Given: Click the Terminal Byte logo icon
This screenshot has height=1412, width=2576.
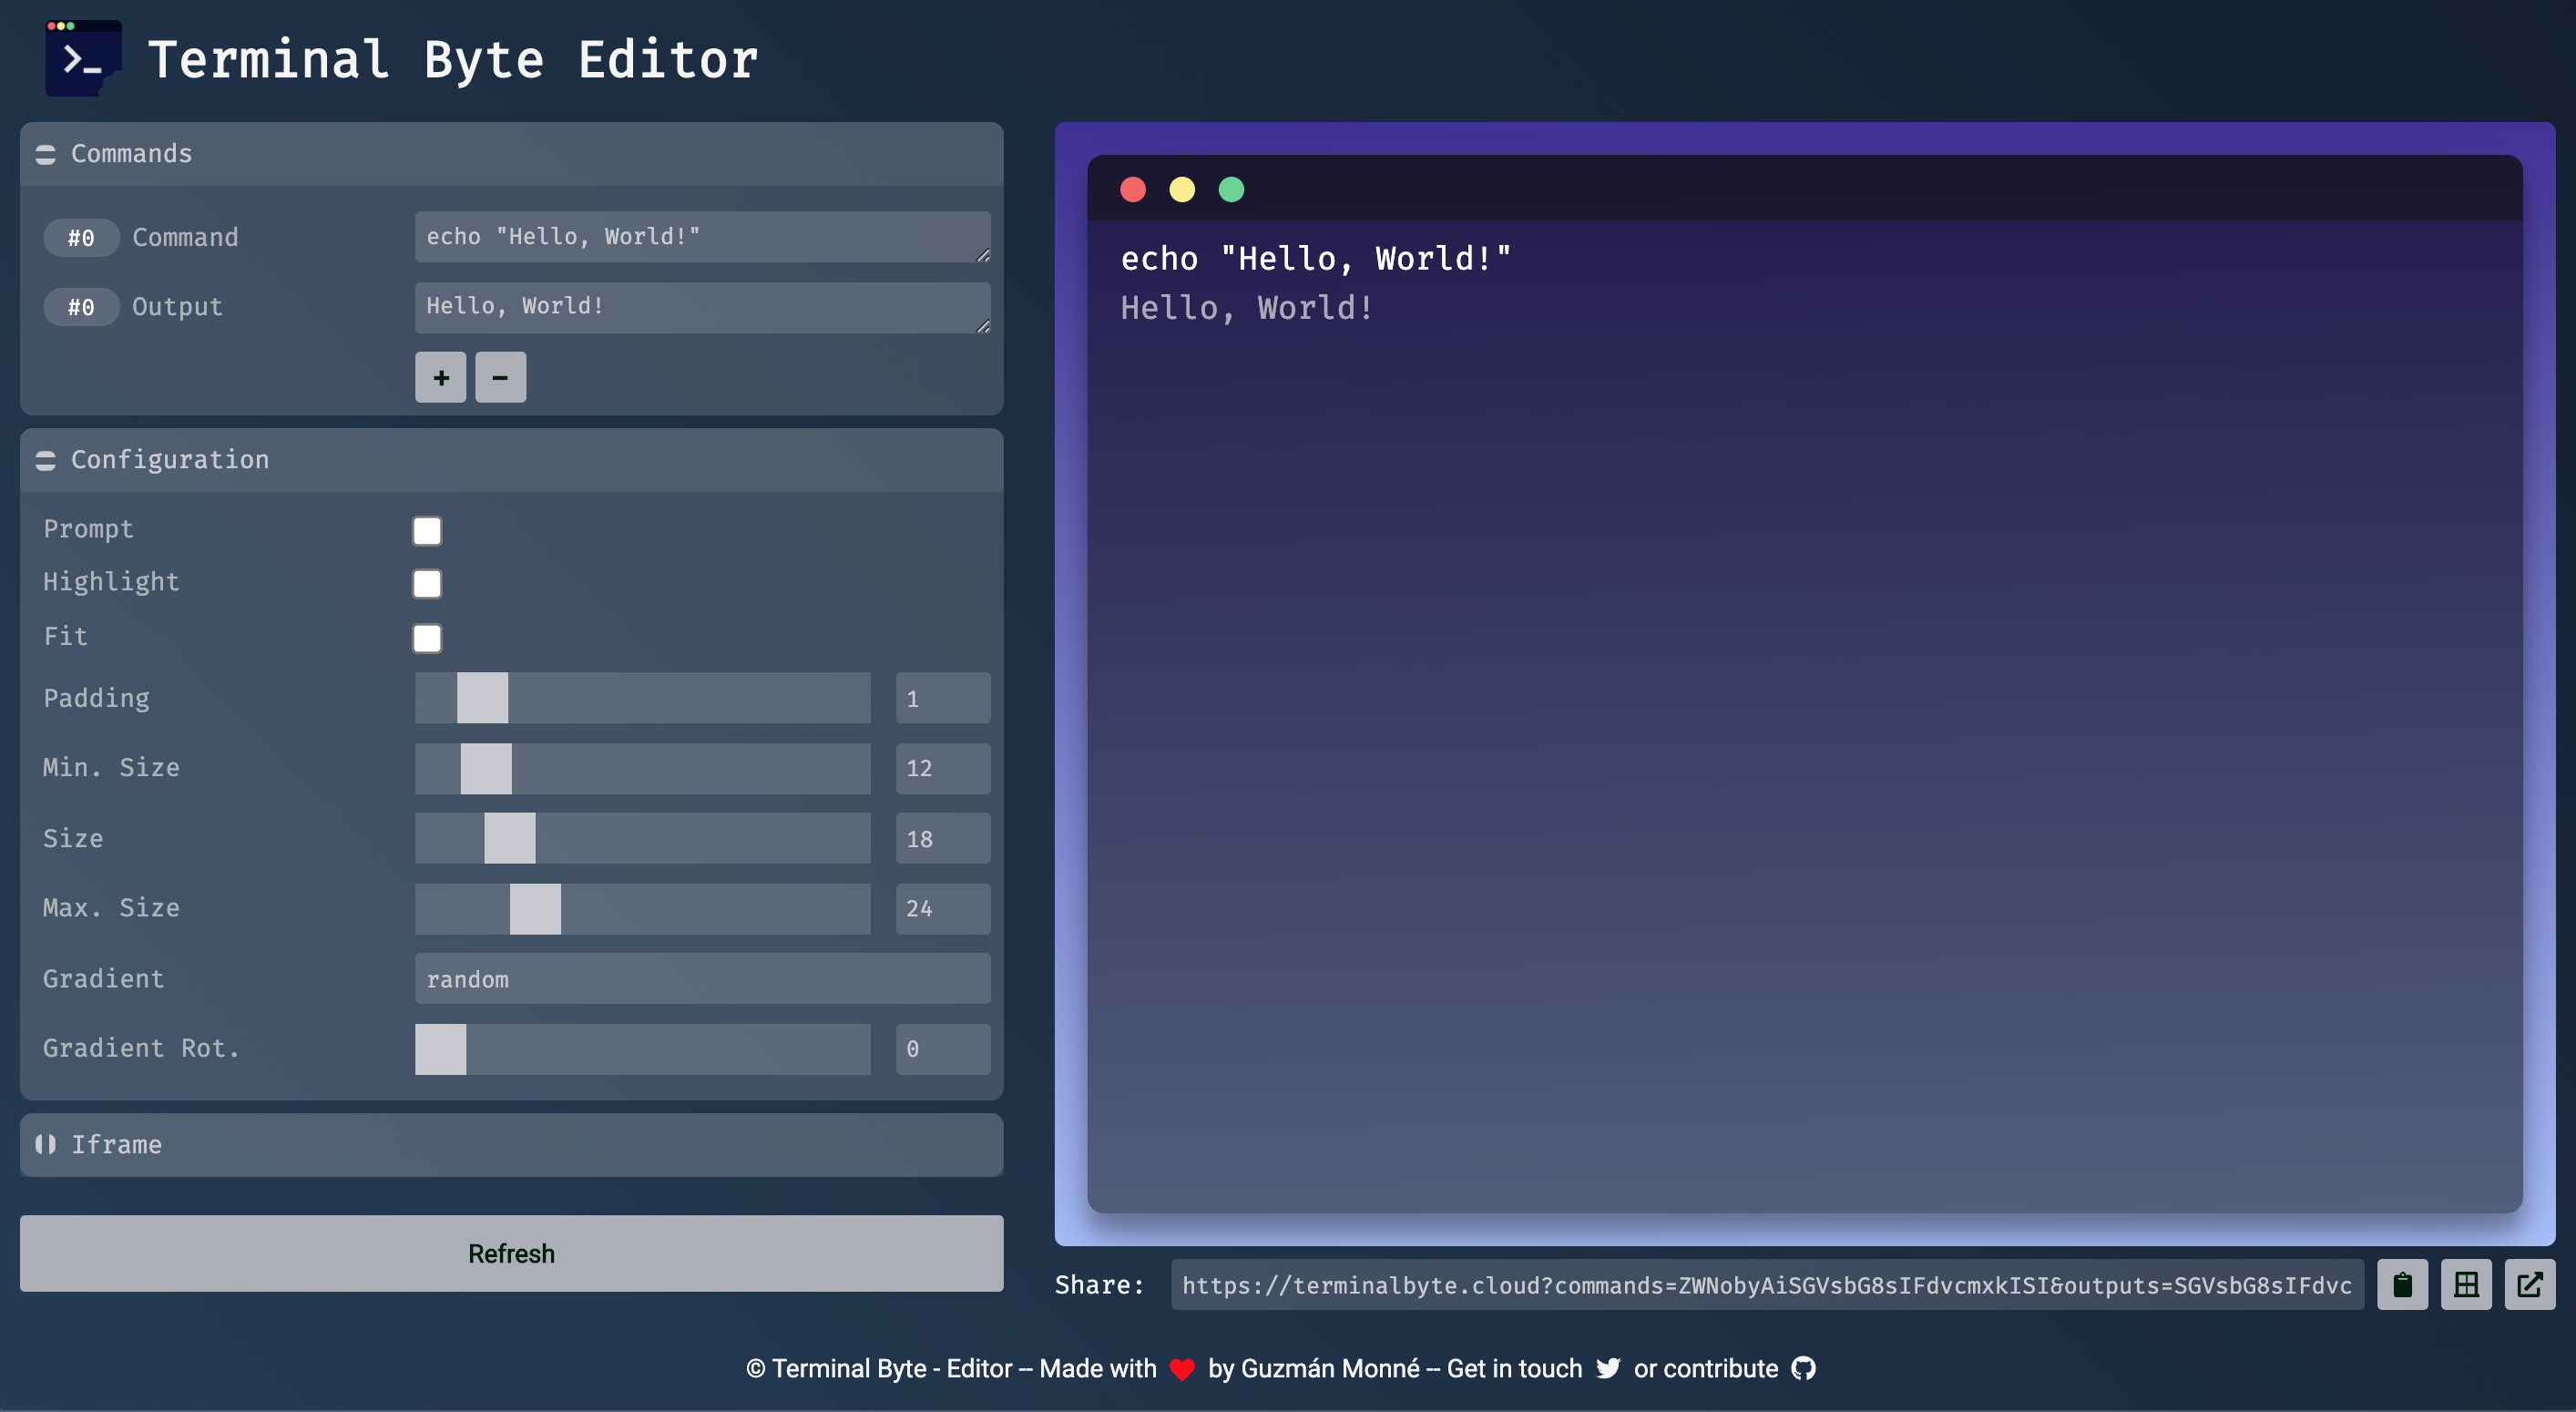Looking at the screenshot, I should click(x=83, y=59).
